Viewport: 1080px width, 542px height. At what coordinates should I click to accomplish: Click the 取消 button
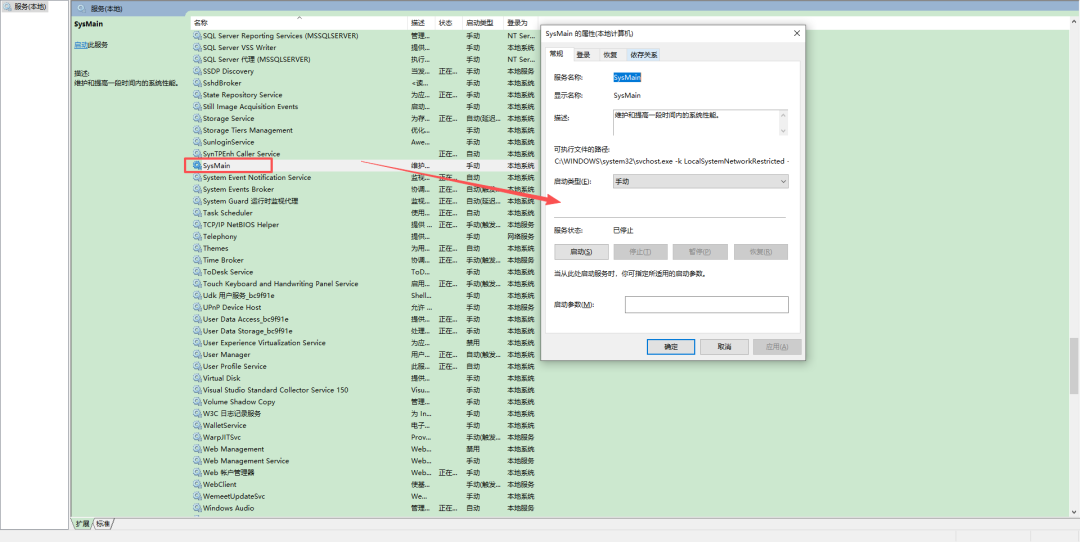724,347
